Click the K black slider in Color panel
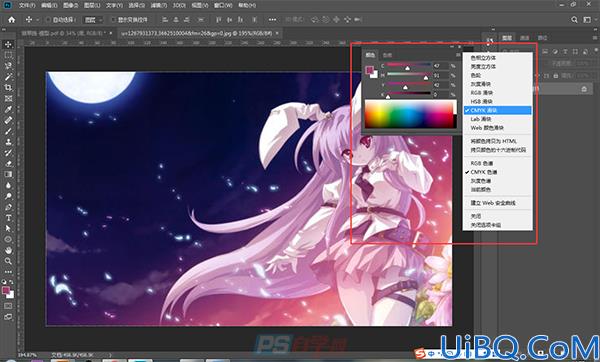The image size is (600, 362). (409, 94)
